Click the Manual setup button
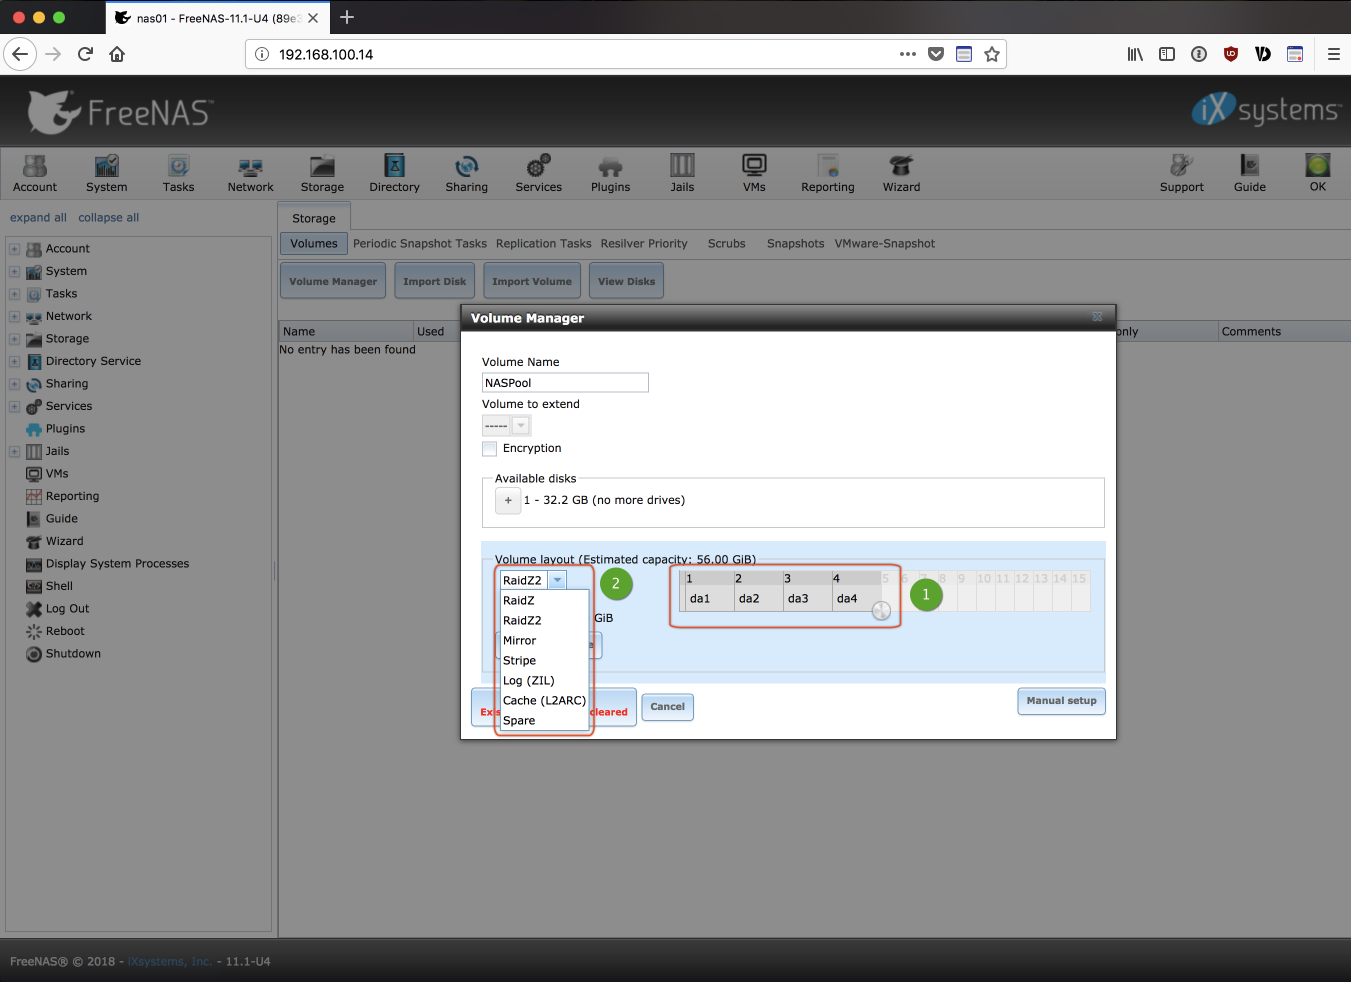1351x982 pixels. point(1061,701)
